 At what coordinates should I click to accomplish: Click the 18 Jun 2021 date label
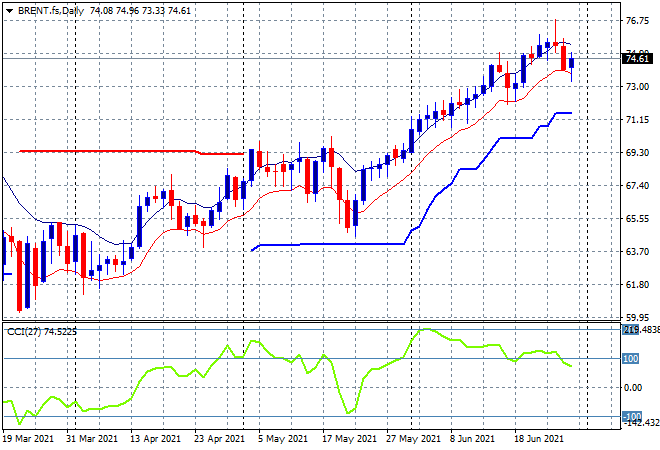tap(538, 439)
